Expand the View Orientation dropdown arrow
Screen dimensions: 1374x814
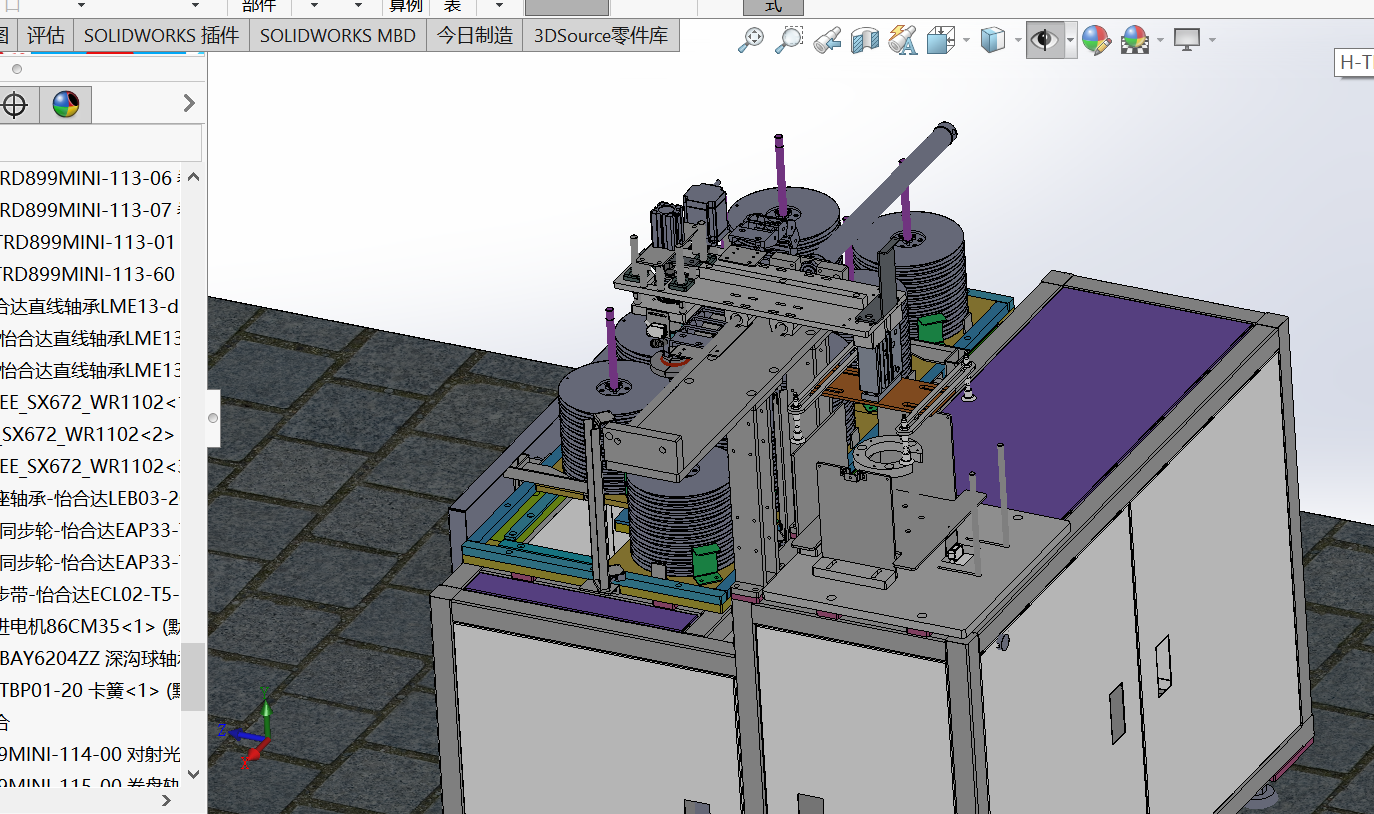966,40
